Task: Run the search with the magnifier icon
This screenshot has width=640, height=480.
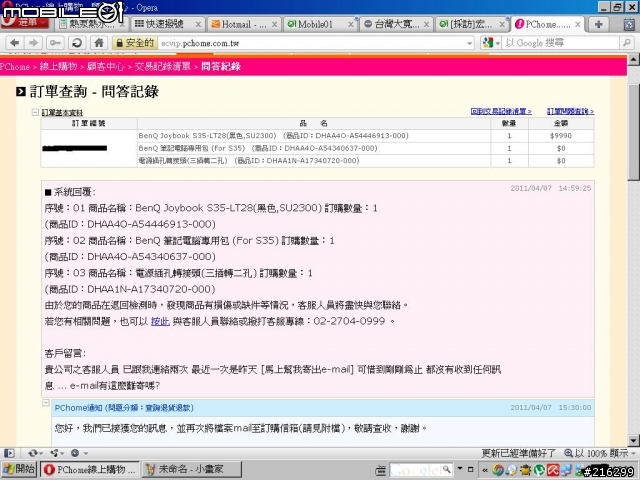Action: 627,42
